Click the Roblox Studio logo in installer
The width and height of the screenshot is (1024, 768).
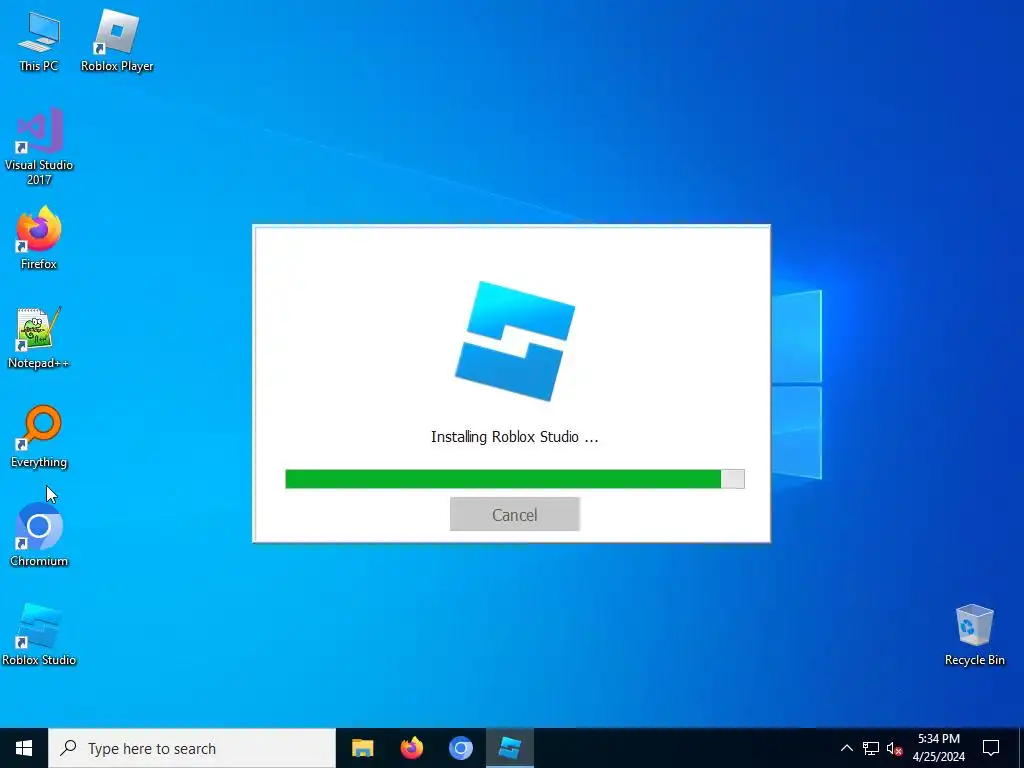[515, 341]
